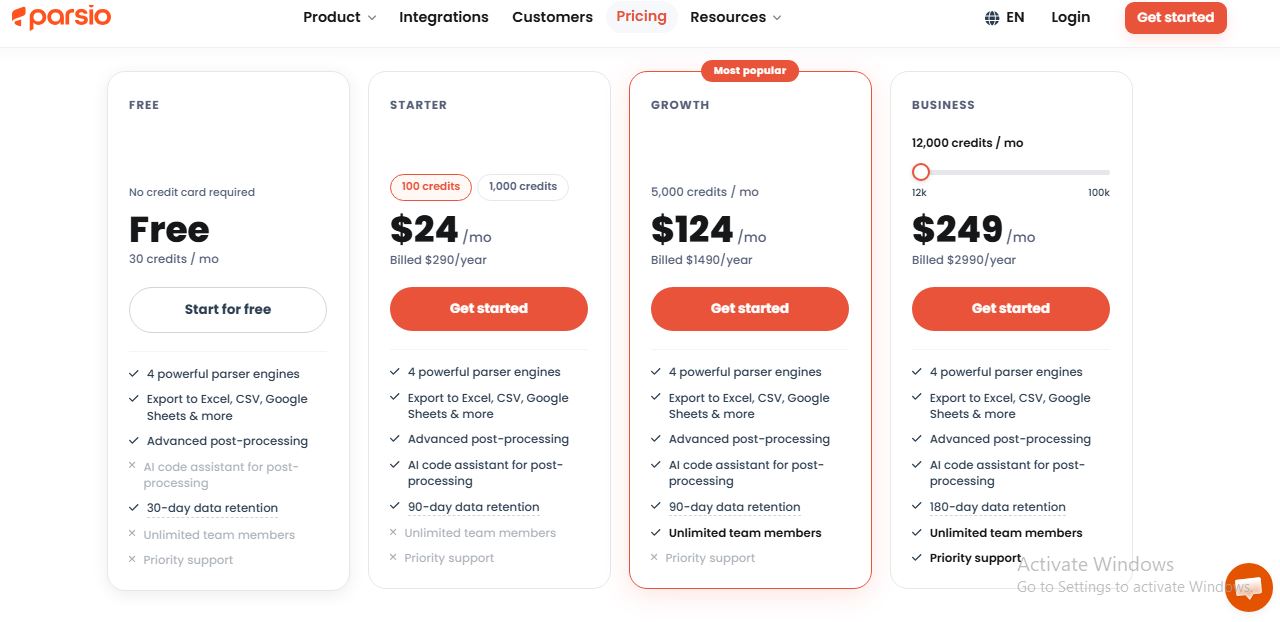Viewport: 1280px width, 622px height.
Task: Click the checkmark beside Growth 'Unlimited team members'
Action: tap(656, 533)
